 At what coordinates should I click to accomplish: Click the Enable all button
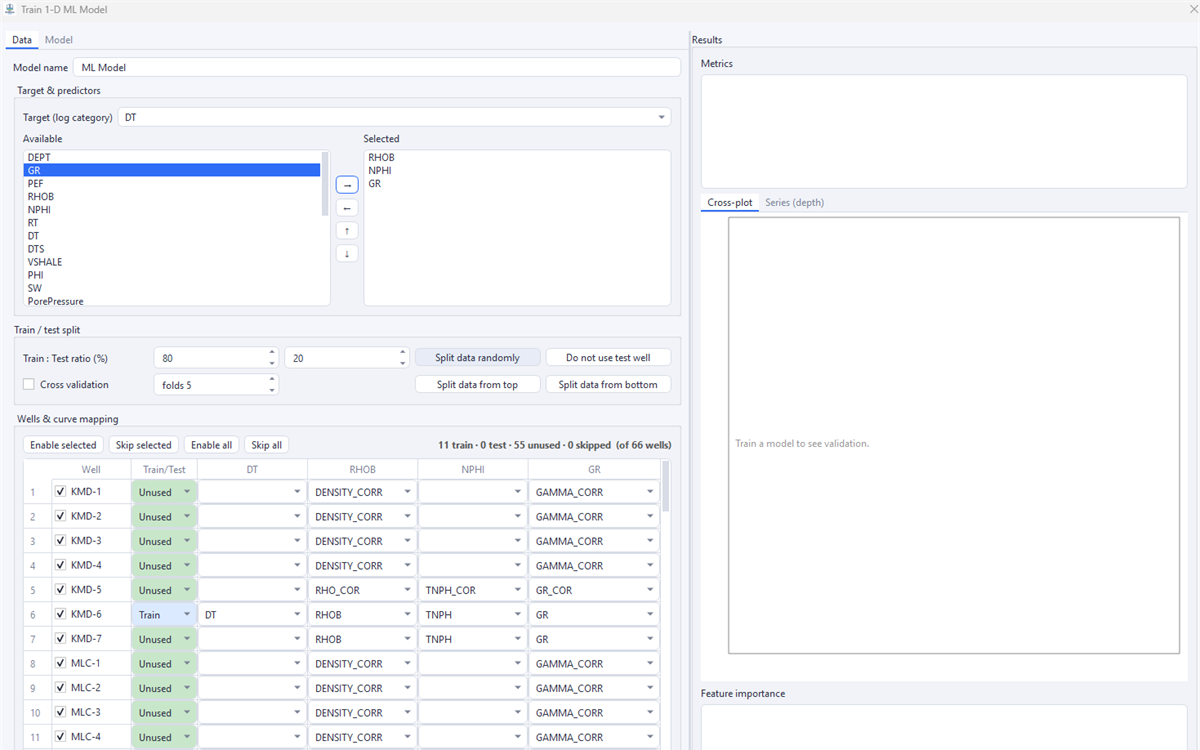pyautogui.click(x=211, y=445)
